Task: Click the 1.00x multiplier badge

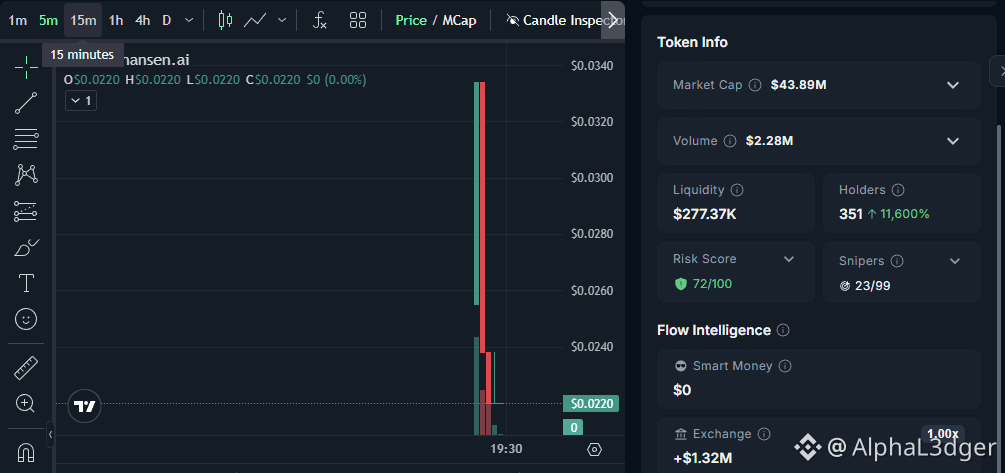Action: (x=942, y=434)
